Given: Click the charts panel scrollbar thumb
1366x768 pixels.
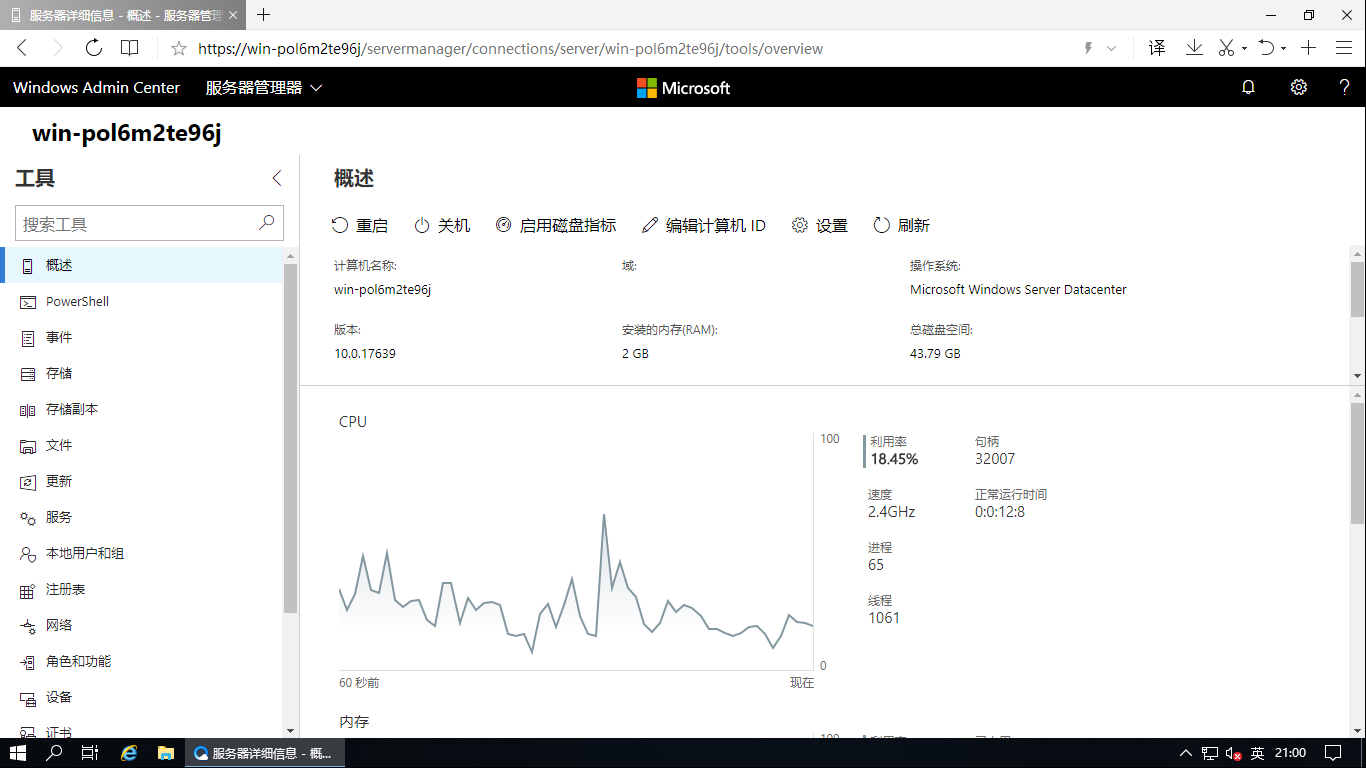Looking at the screenshot, I should tap(1357, 463).
